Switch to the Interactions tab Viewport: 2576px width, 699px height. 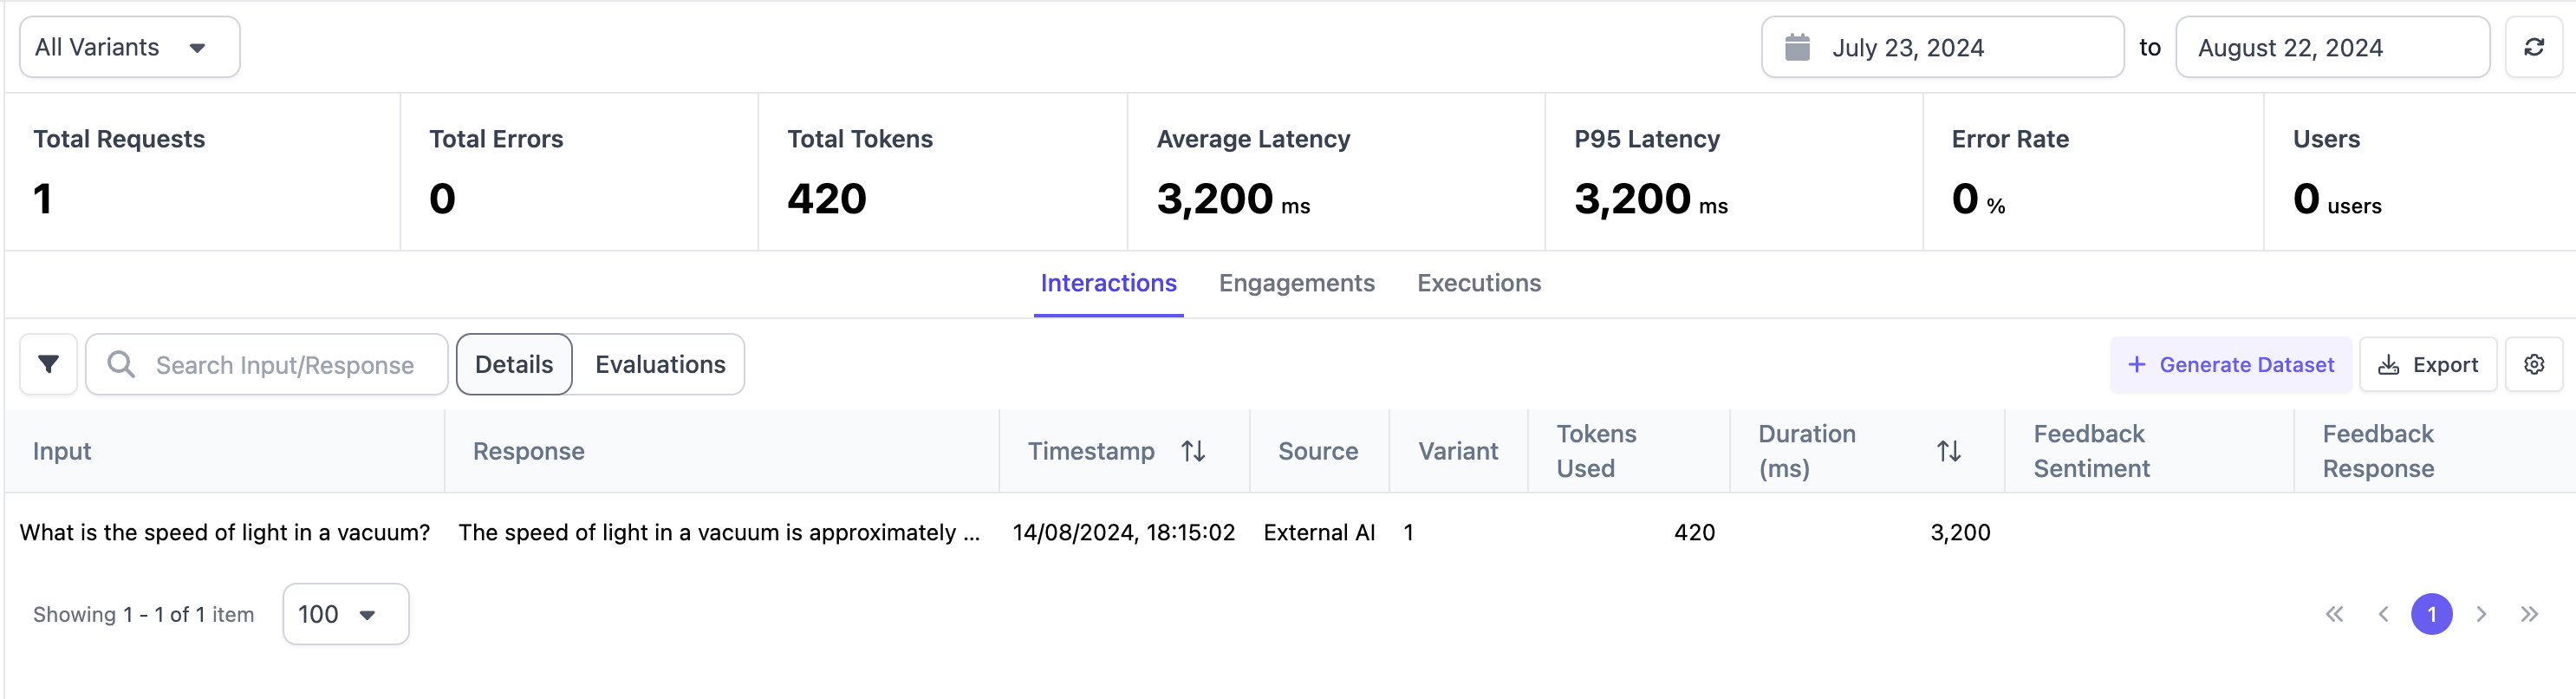[1108, 283]
